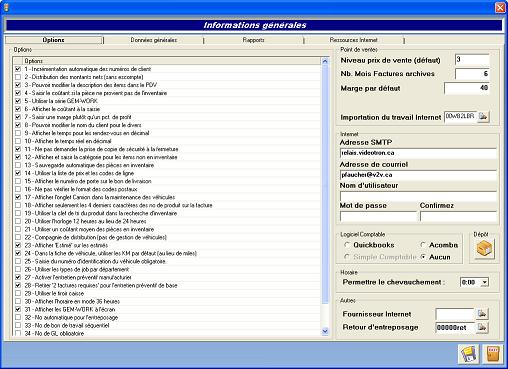Select Aucun accounting option
The width and height of the screenshot is (508, 369).
click(x=423, y=257)
